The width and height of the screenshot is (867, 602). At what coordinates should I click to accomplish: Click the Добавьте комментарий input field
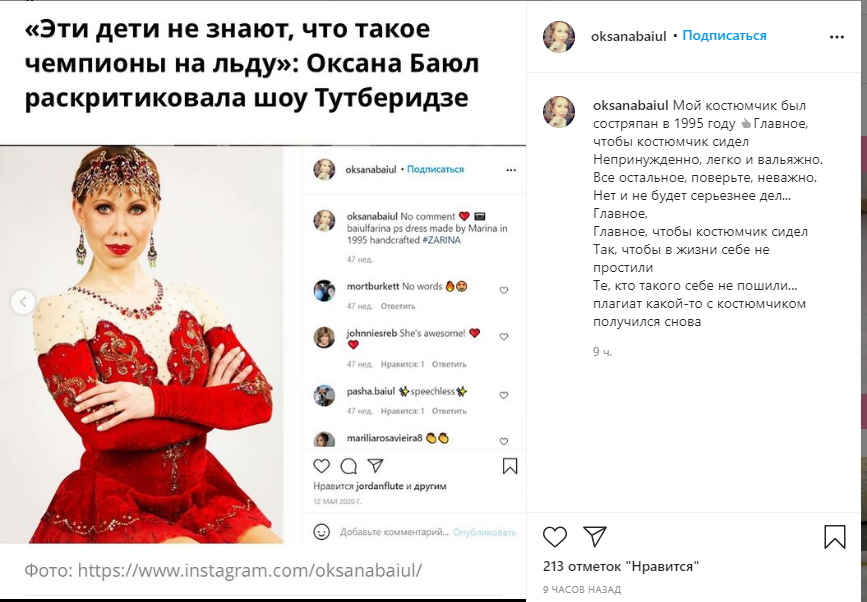[394, 532]
